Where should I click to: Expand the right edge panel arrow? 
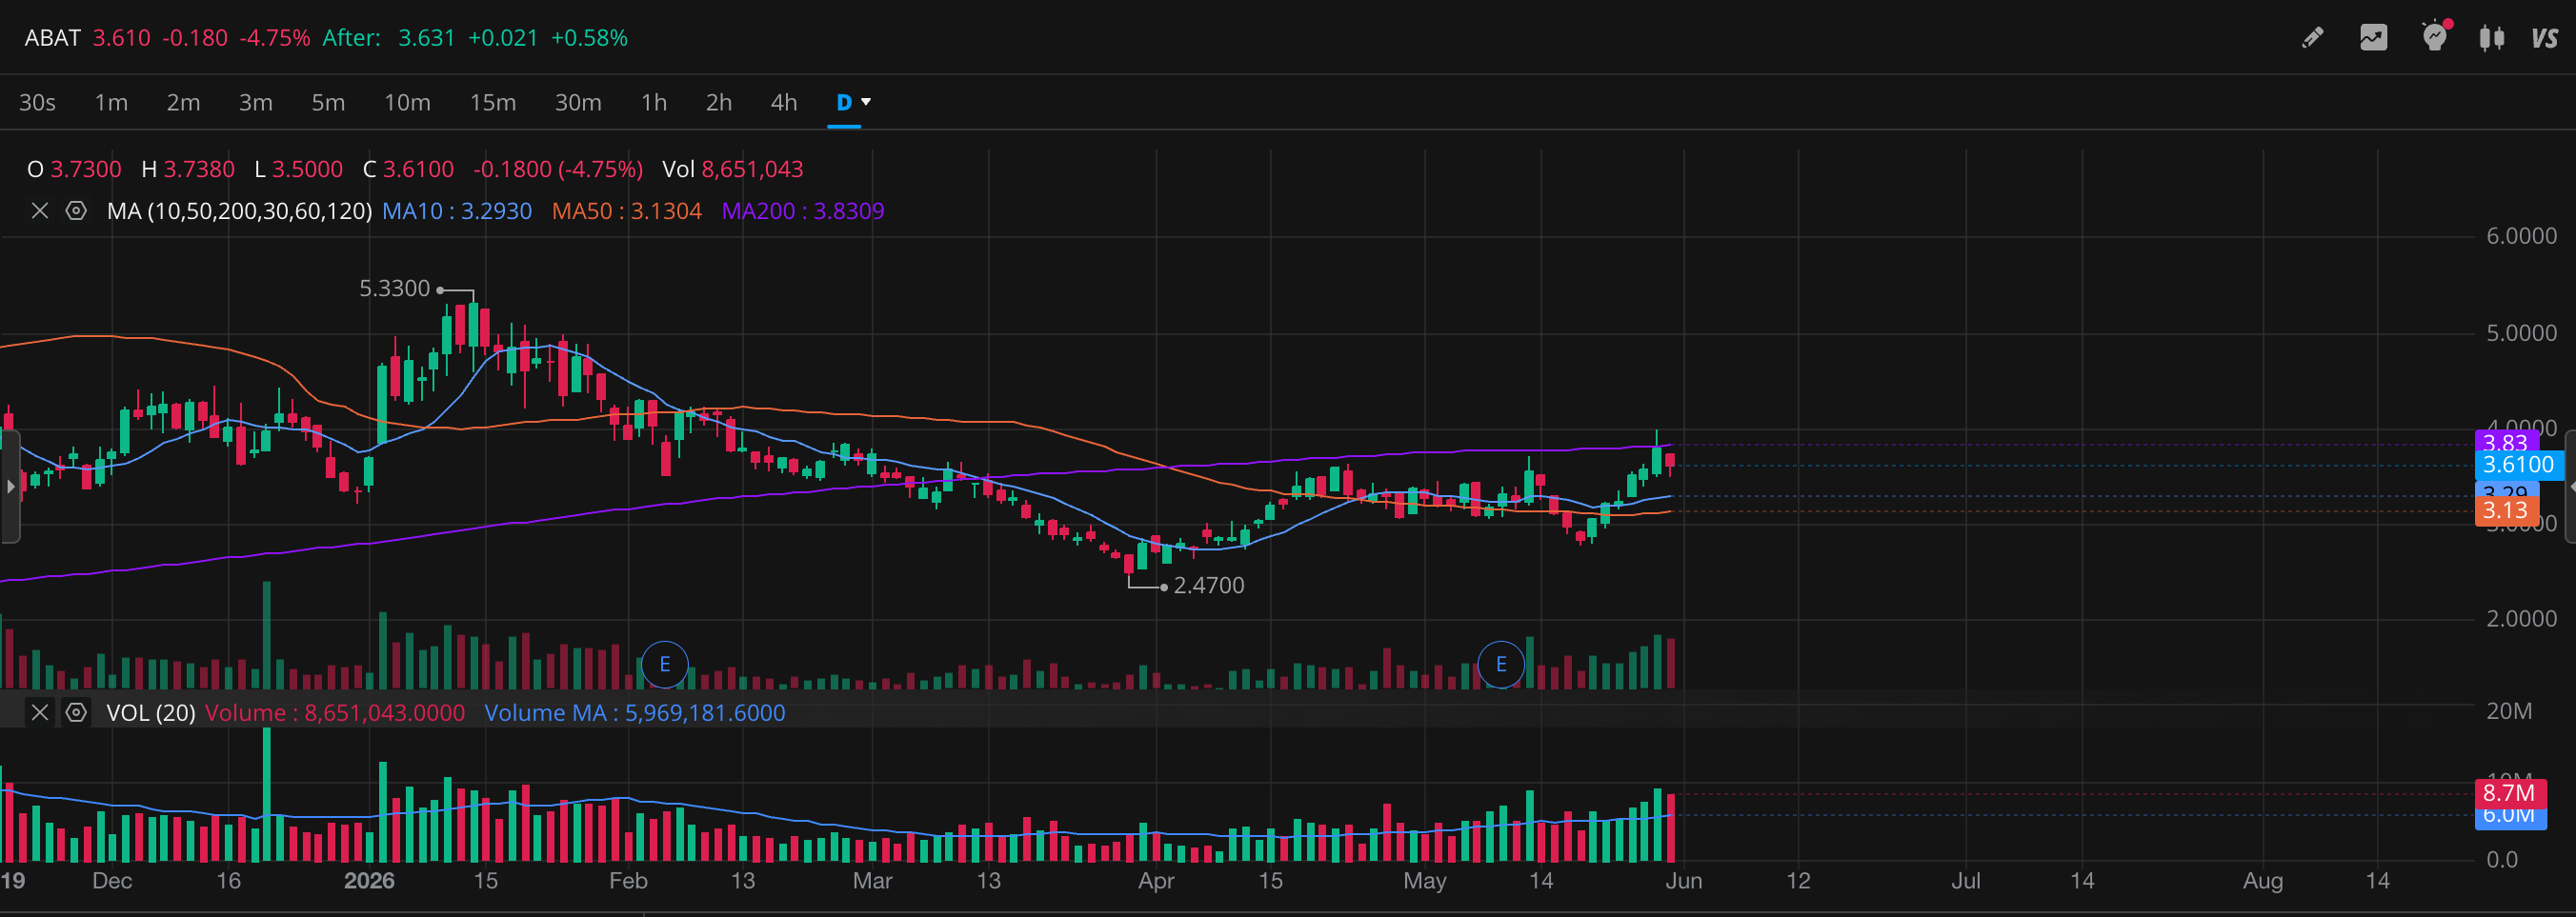coord(2570,486)
